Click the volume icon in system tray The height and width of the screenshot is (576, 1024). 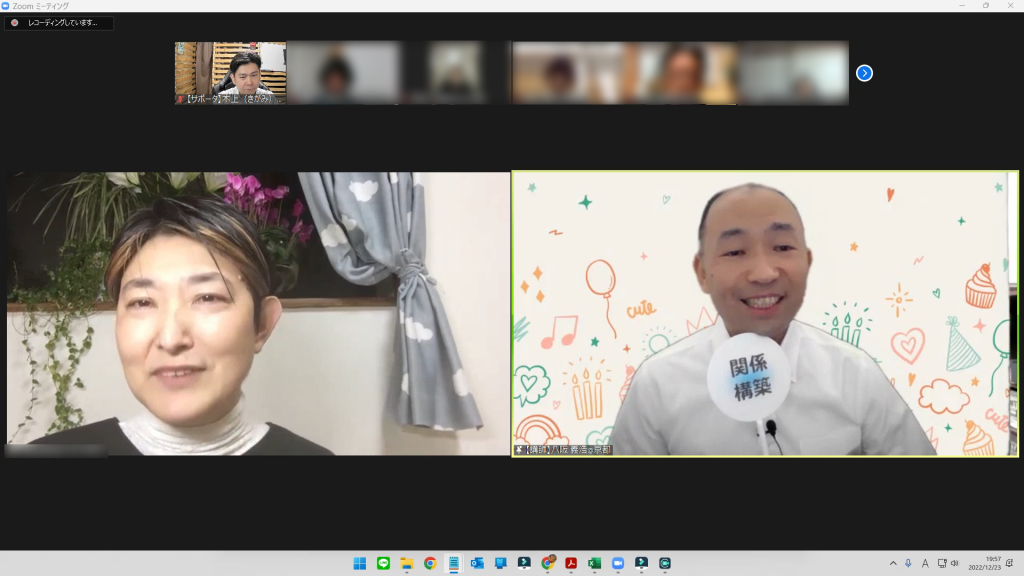pos(955,563)
